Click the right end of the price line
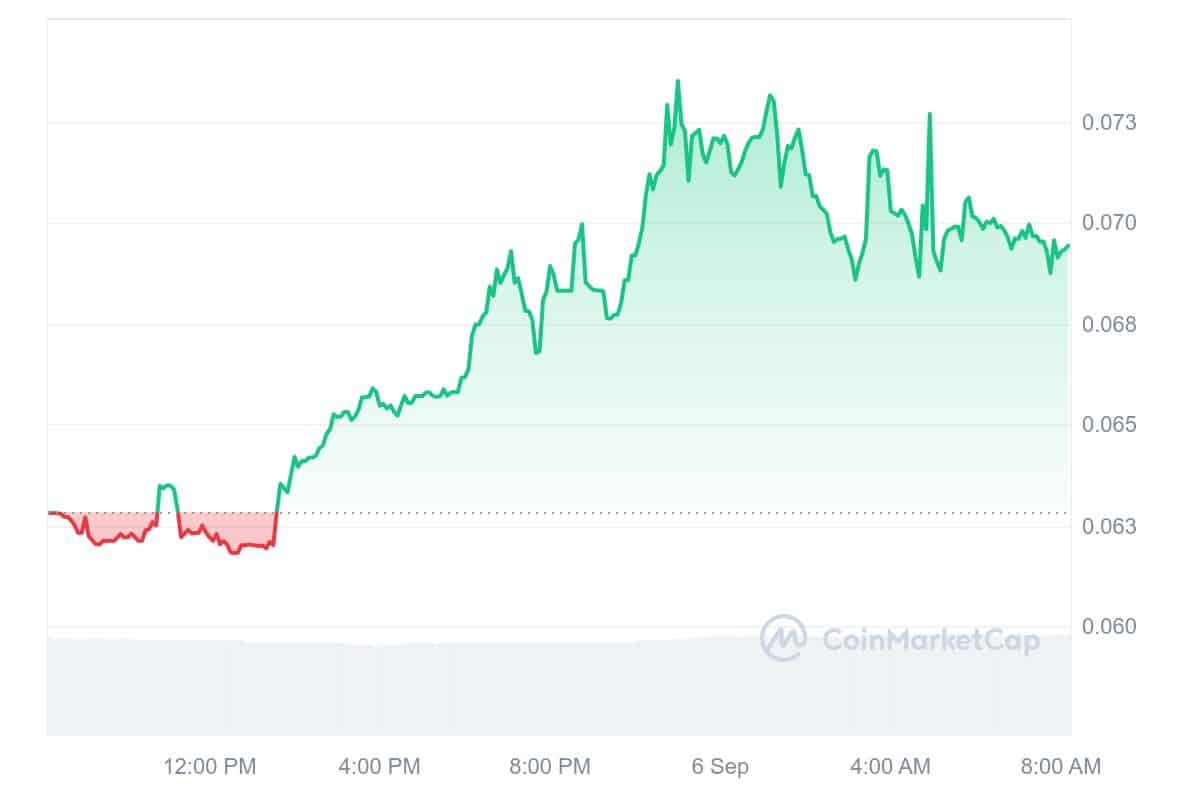 pyautogui.click(x=1068, y=246)
